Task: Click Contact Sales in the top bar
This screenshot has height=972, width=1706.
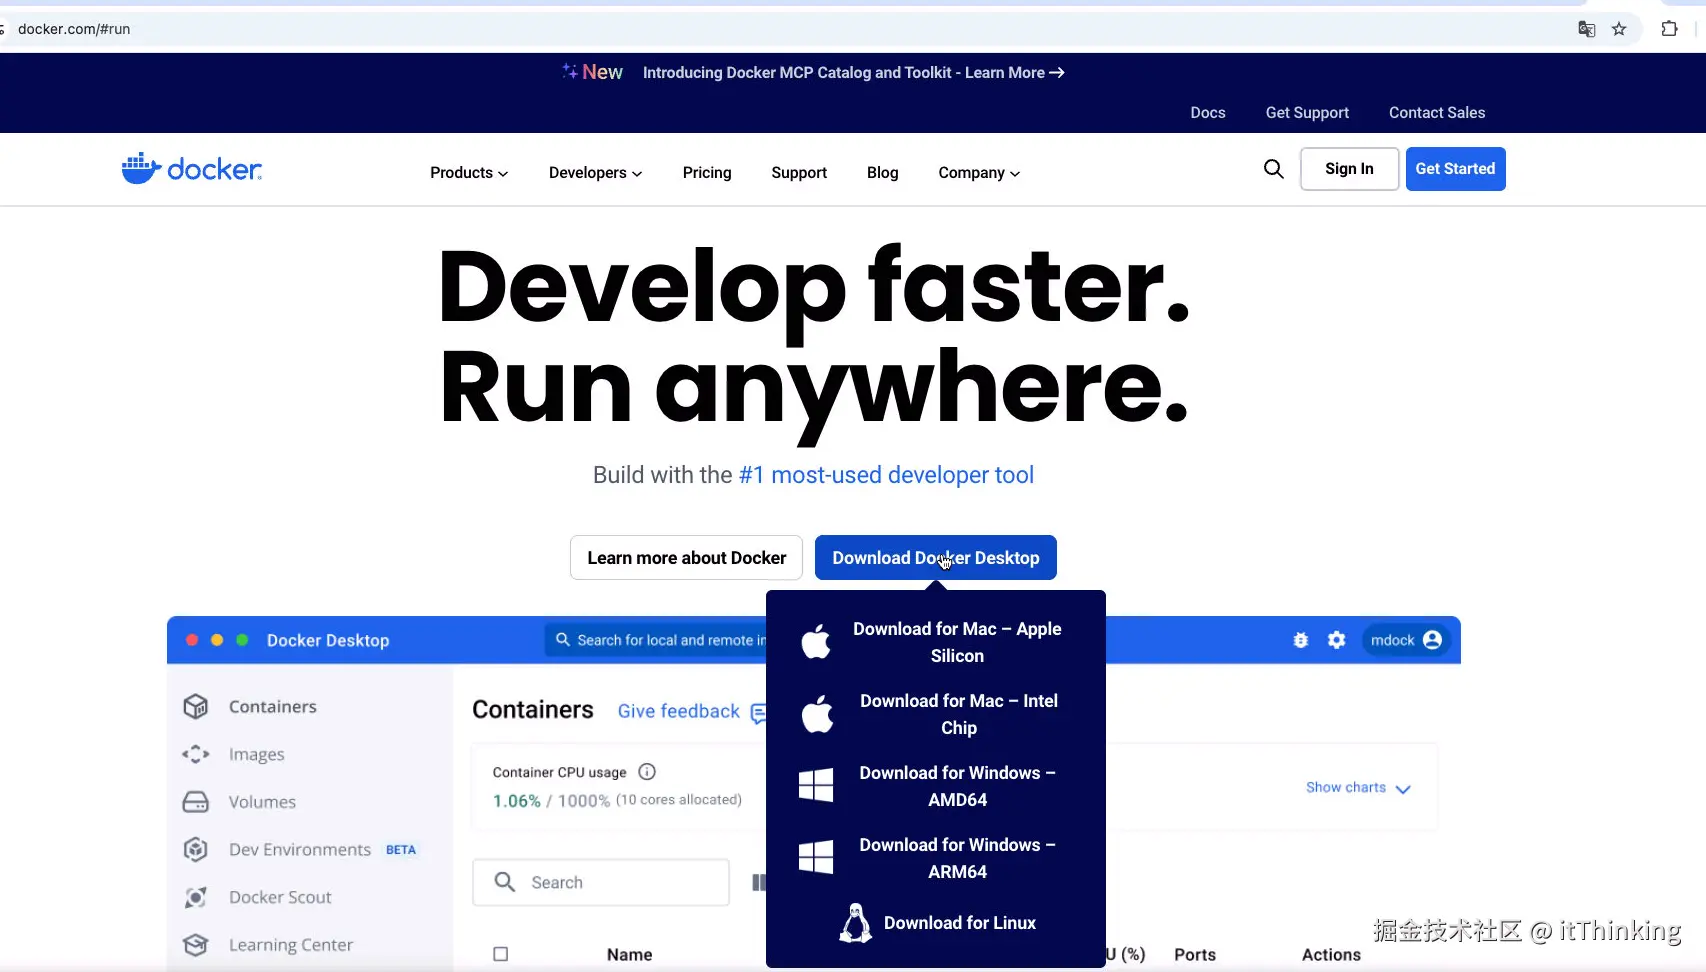Action: pyautogui.click(x=1437, y=113)
